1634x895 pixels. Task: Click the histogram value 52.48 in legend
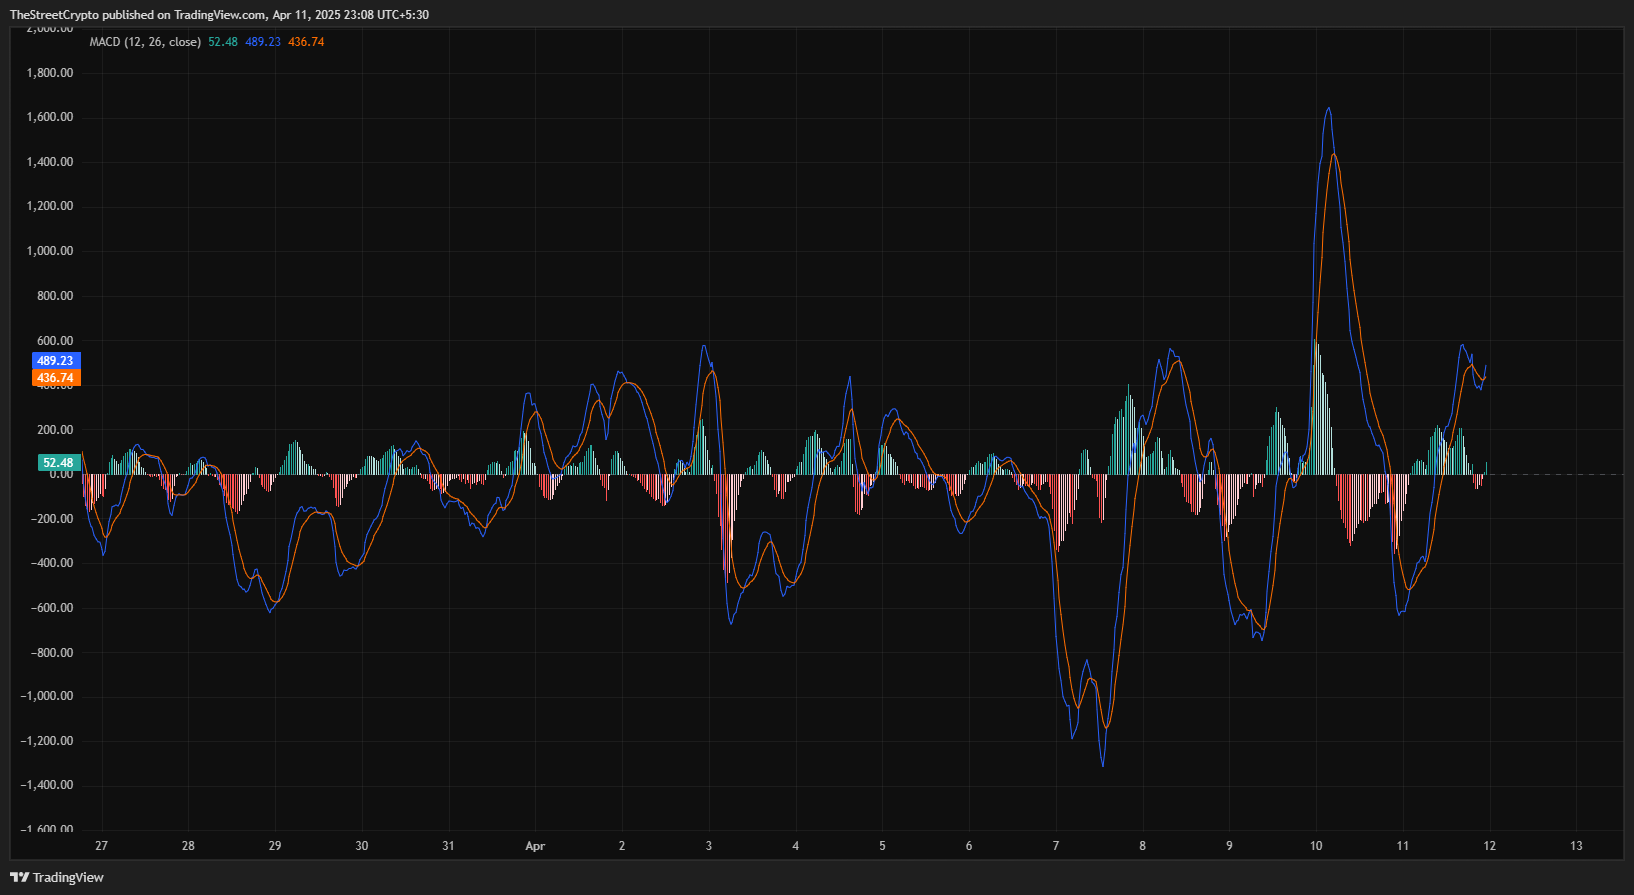pos(223,42)
